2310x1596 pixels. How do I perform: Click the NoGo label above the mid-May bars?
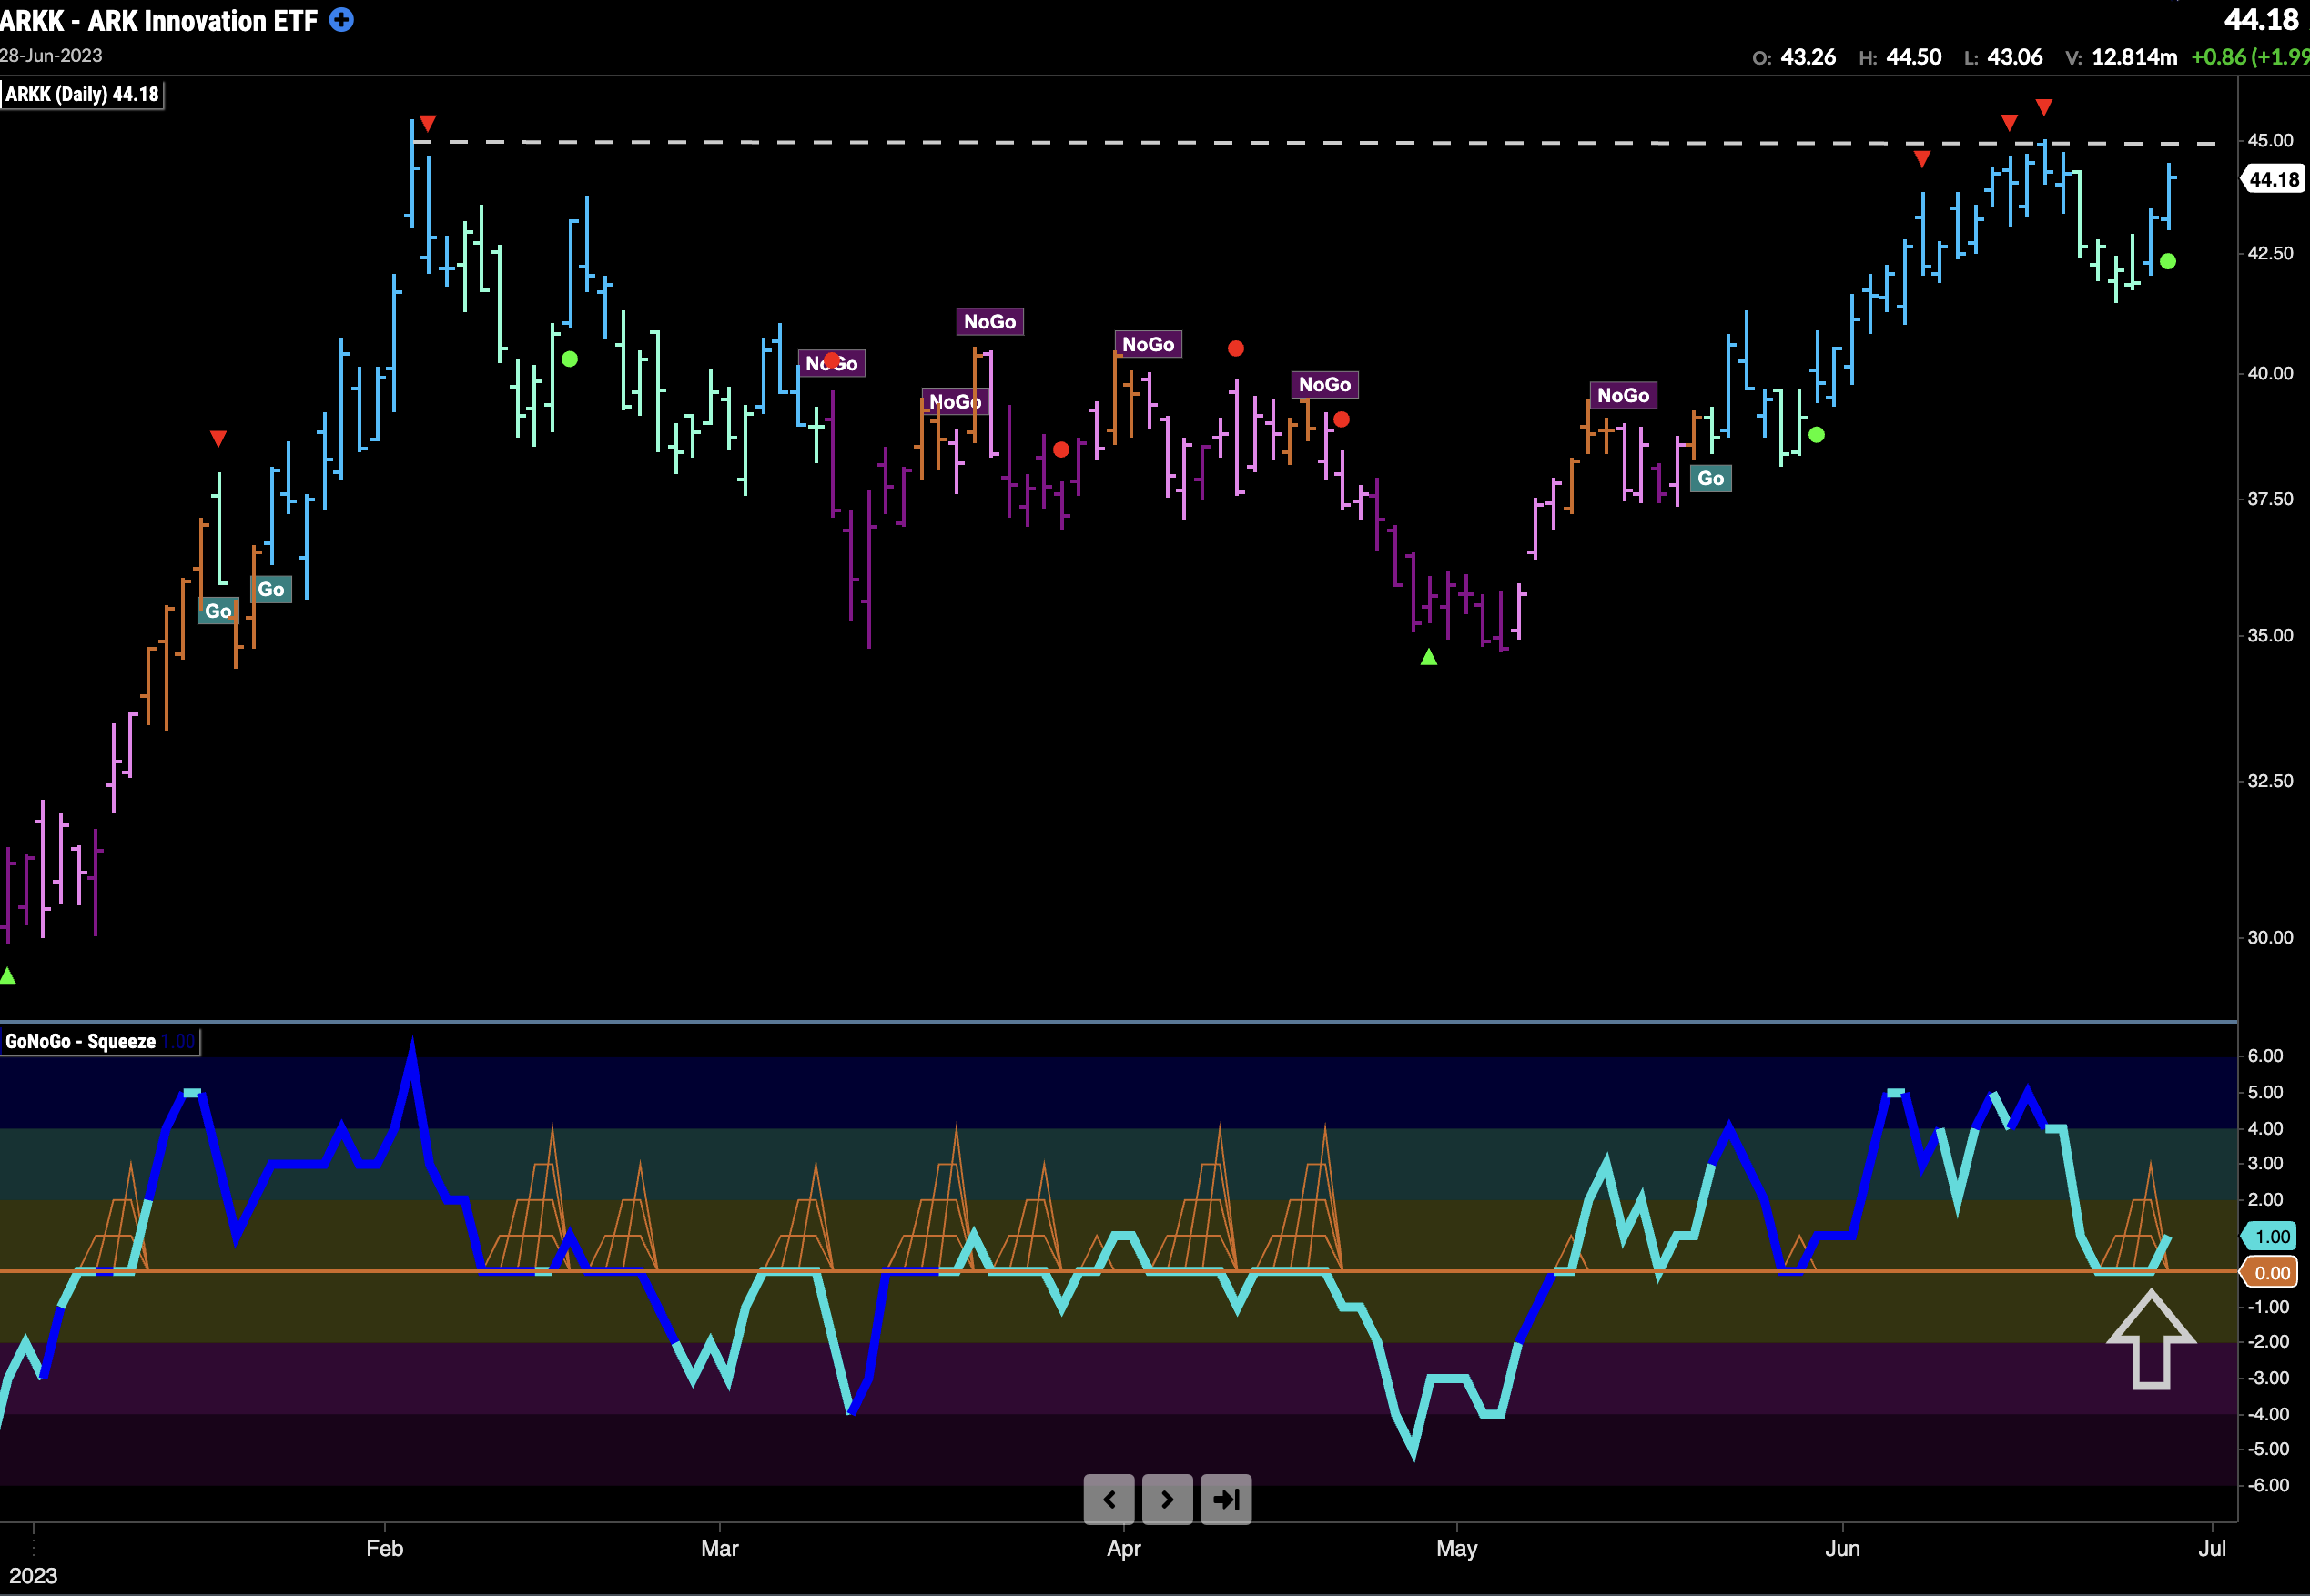pos(1623,395)
